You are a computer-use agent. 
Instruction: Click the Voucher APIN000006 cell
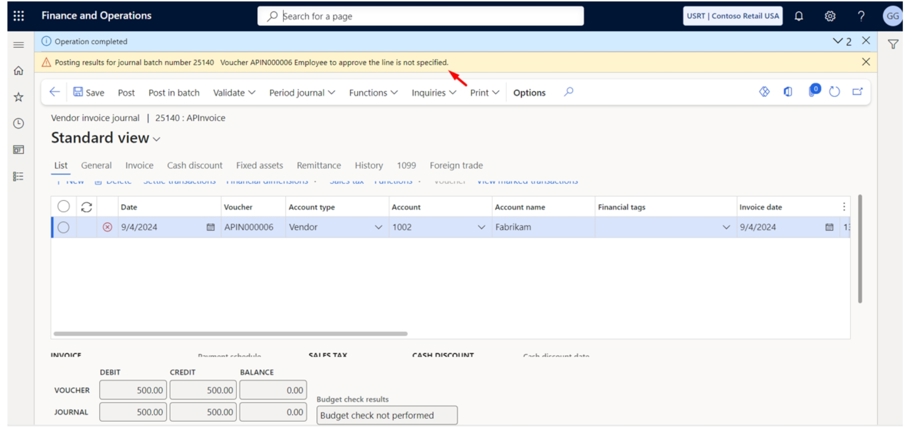coord(253,227)
